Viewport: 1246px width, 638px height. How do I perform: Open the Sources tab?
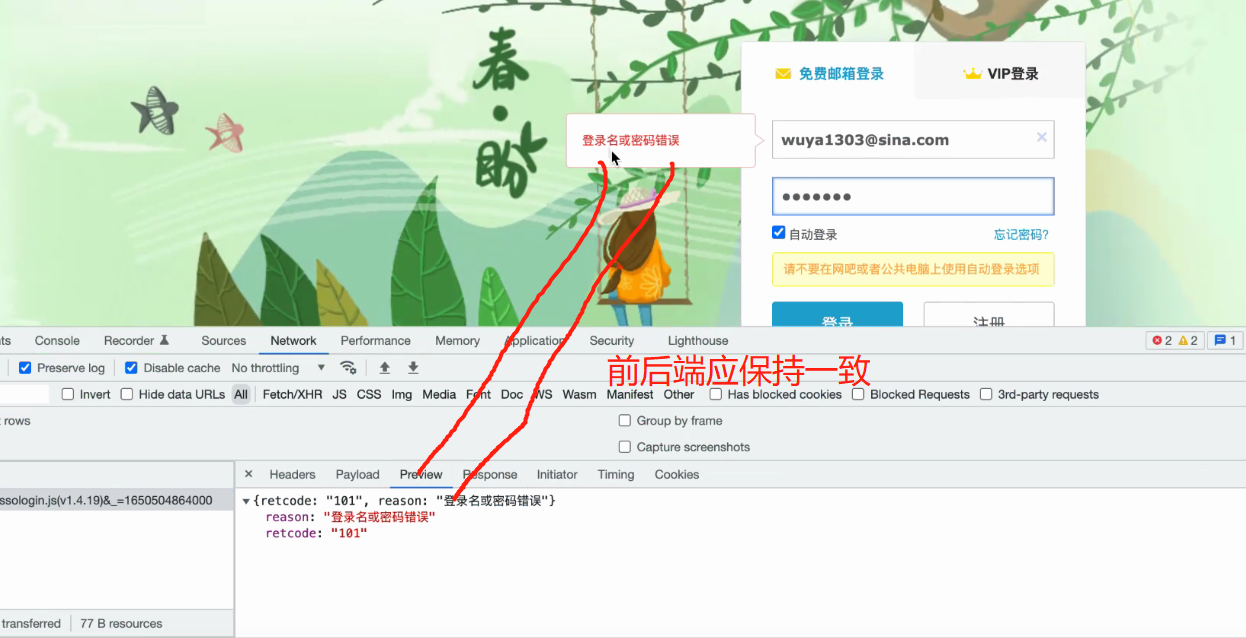223,340
